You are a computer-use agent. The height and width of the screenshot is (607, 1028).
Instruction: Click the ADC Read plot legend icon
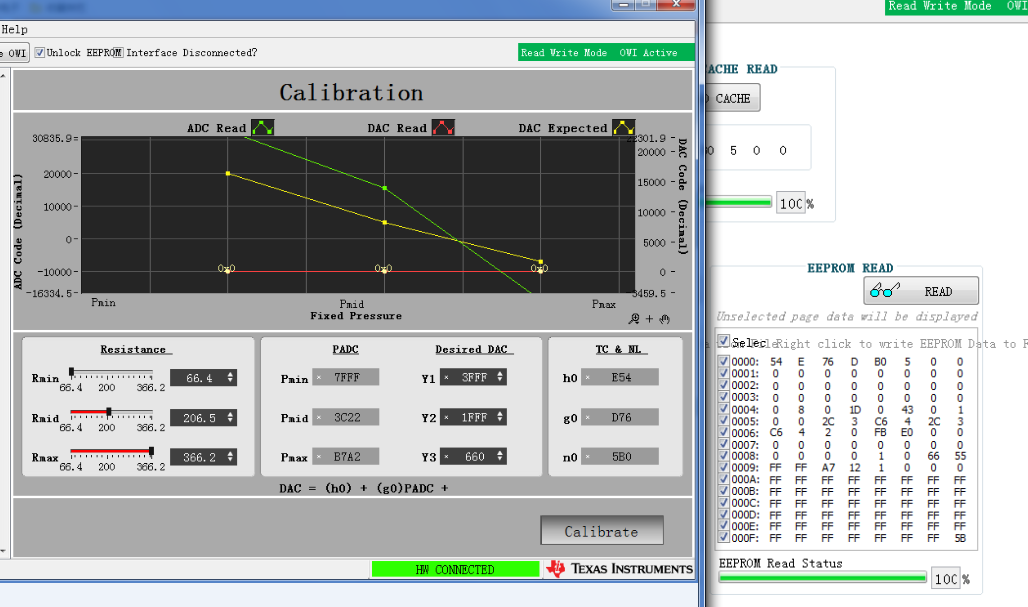pyautogui.click(x=263, y=127)
